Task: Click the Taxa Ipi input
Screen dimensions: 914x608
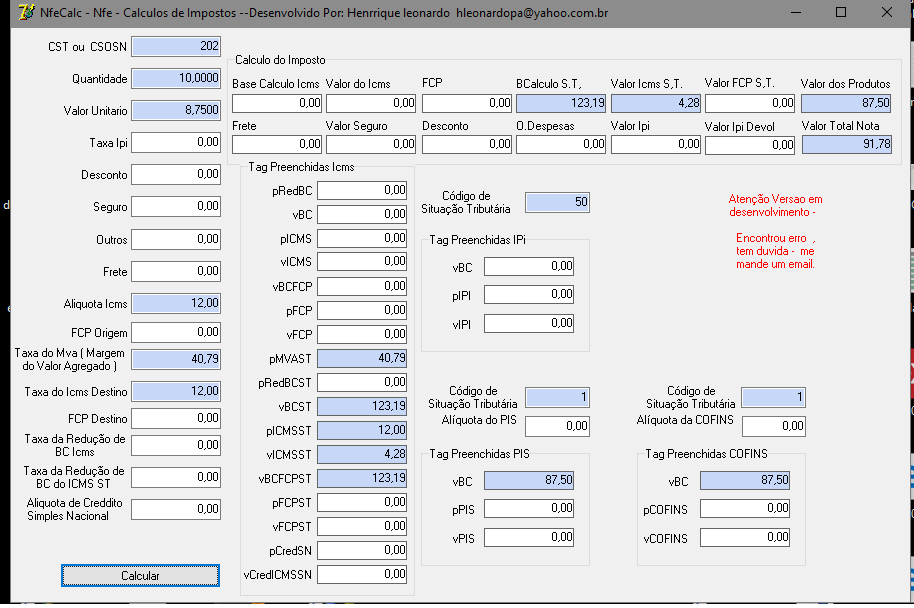Action: [176, 143]
